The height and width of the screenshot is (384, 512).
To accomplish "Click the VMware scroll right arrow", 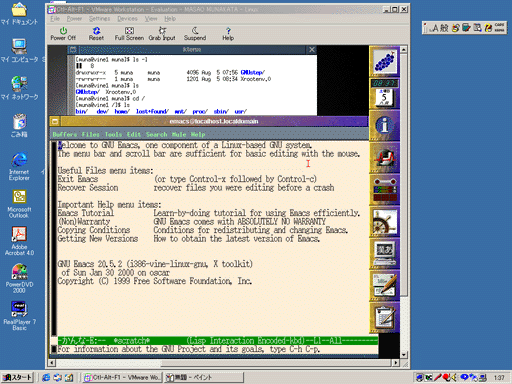I will 396,363.
